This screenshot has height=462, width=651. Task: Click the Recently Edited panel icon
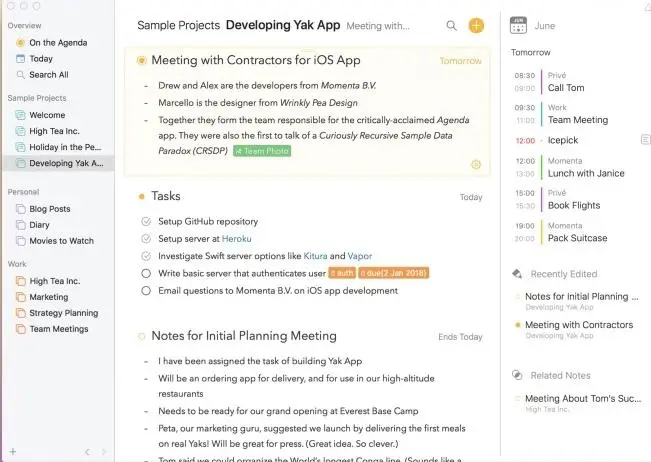pyautogui.click(x=517, y=273)
